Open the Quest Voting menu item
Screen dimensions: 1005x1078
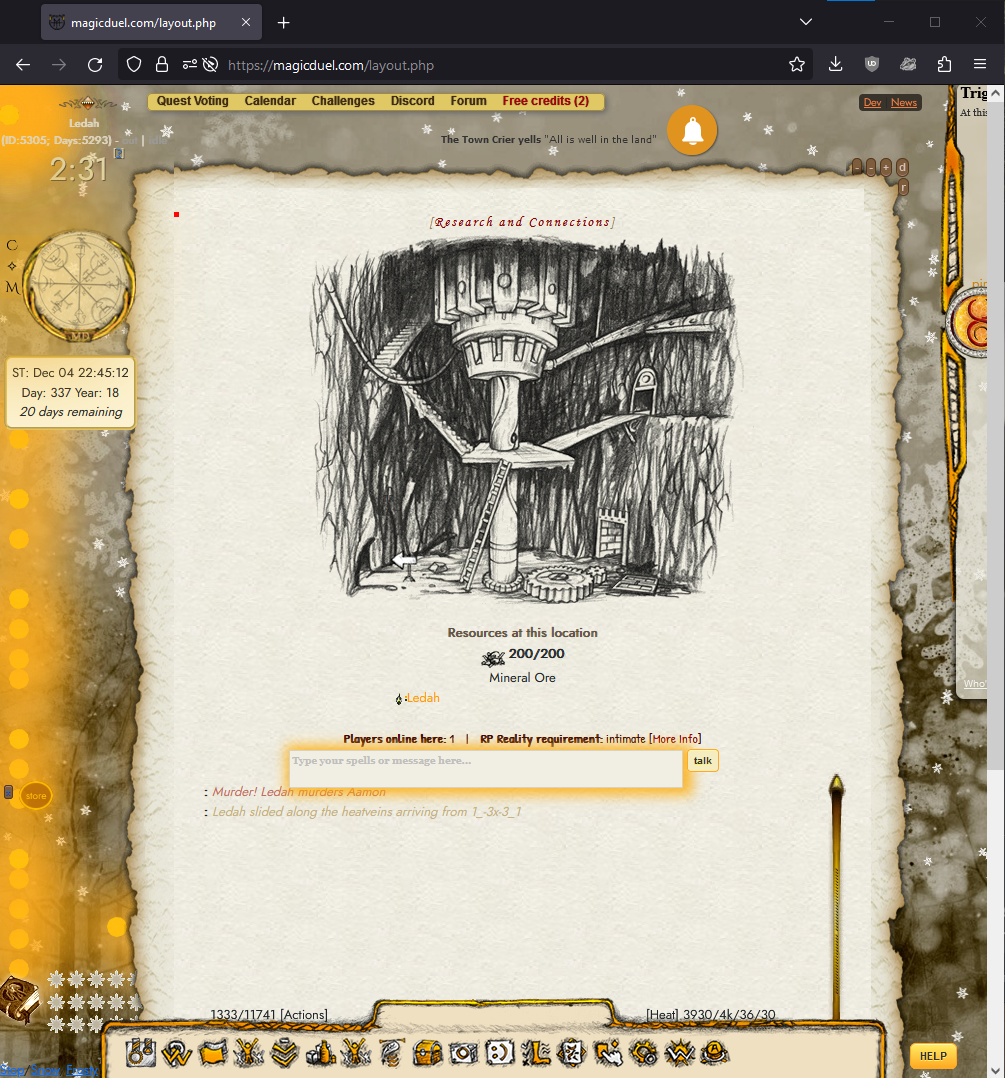192,101
